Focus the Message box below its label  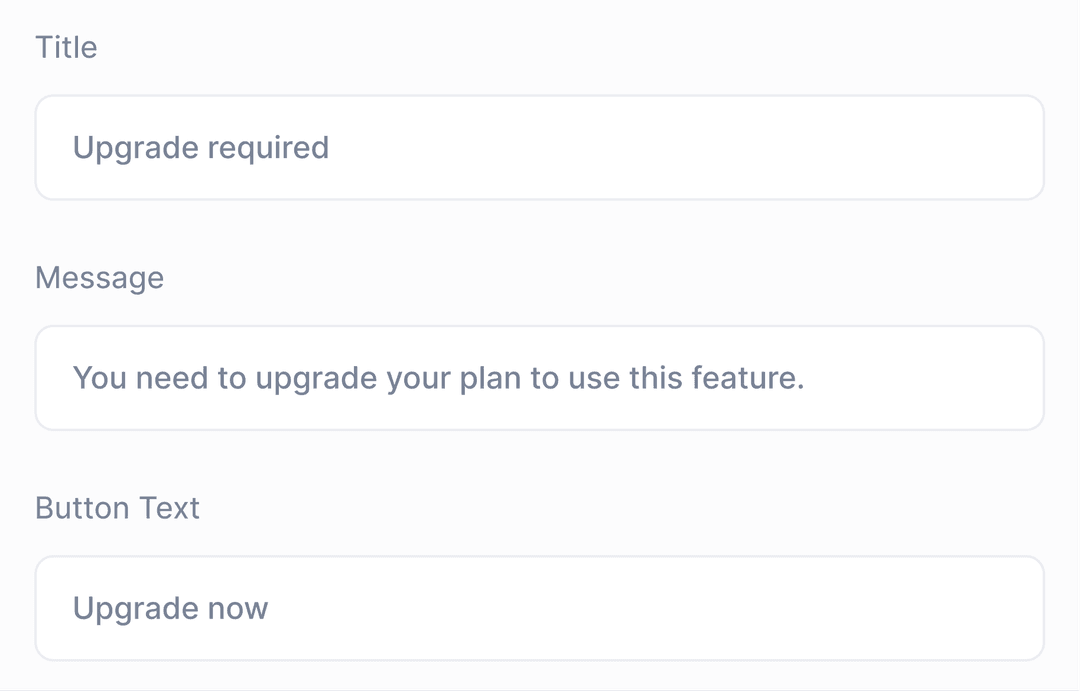[x=540, y=378]
